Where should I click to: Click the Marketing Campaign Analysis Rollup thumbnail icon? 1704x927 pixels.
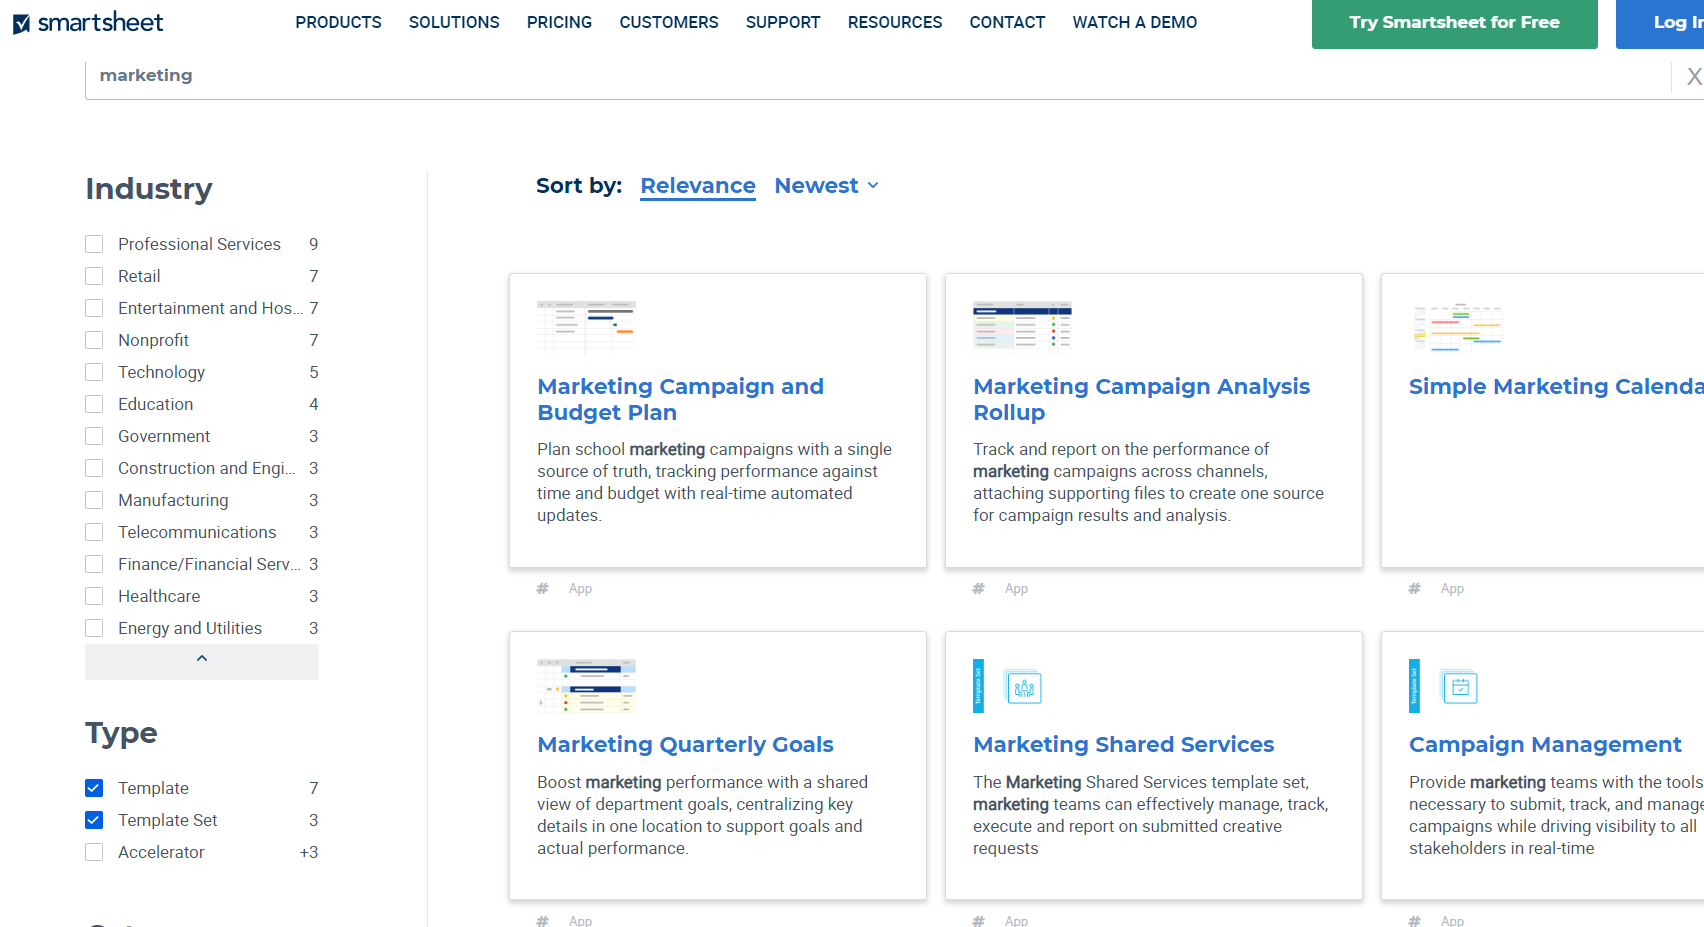(x=1022, y=327)
